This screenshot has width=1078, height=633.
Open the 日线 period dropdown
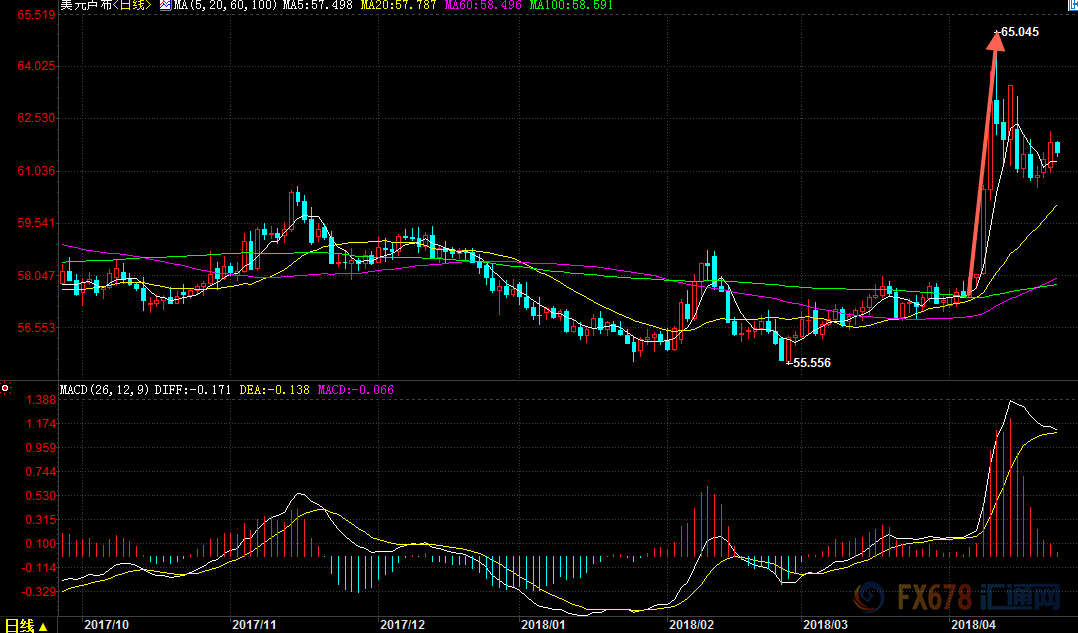coord(24,625)
